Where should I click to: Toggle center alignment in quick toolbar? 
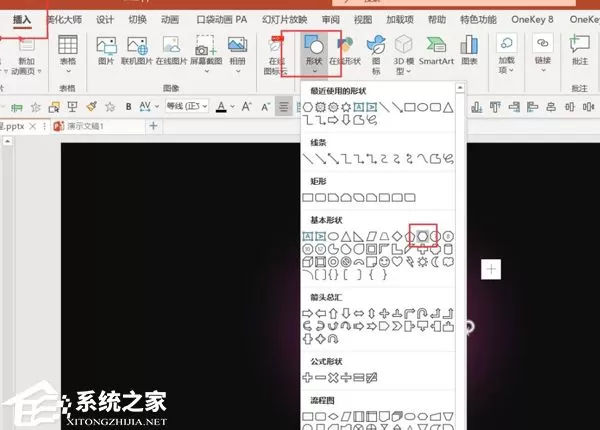[x=284, y=107]
